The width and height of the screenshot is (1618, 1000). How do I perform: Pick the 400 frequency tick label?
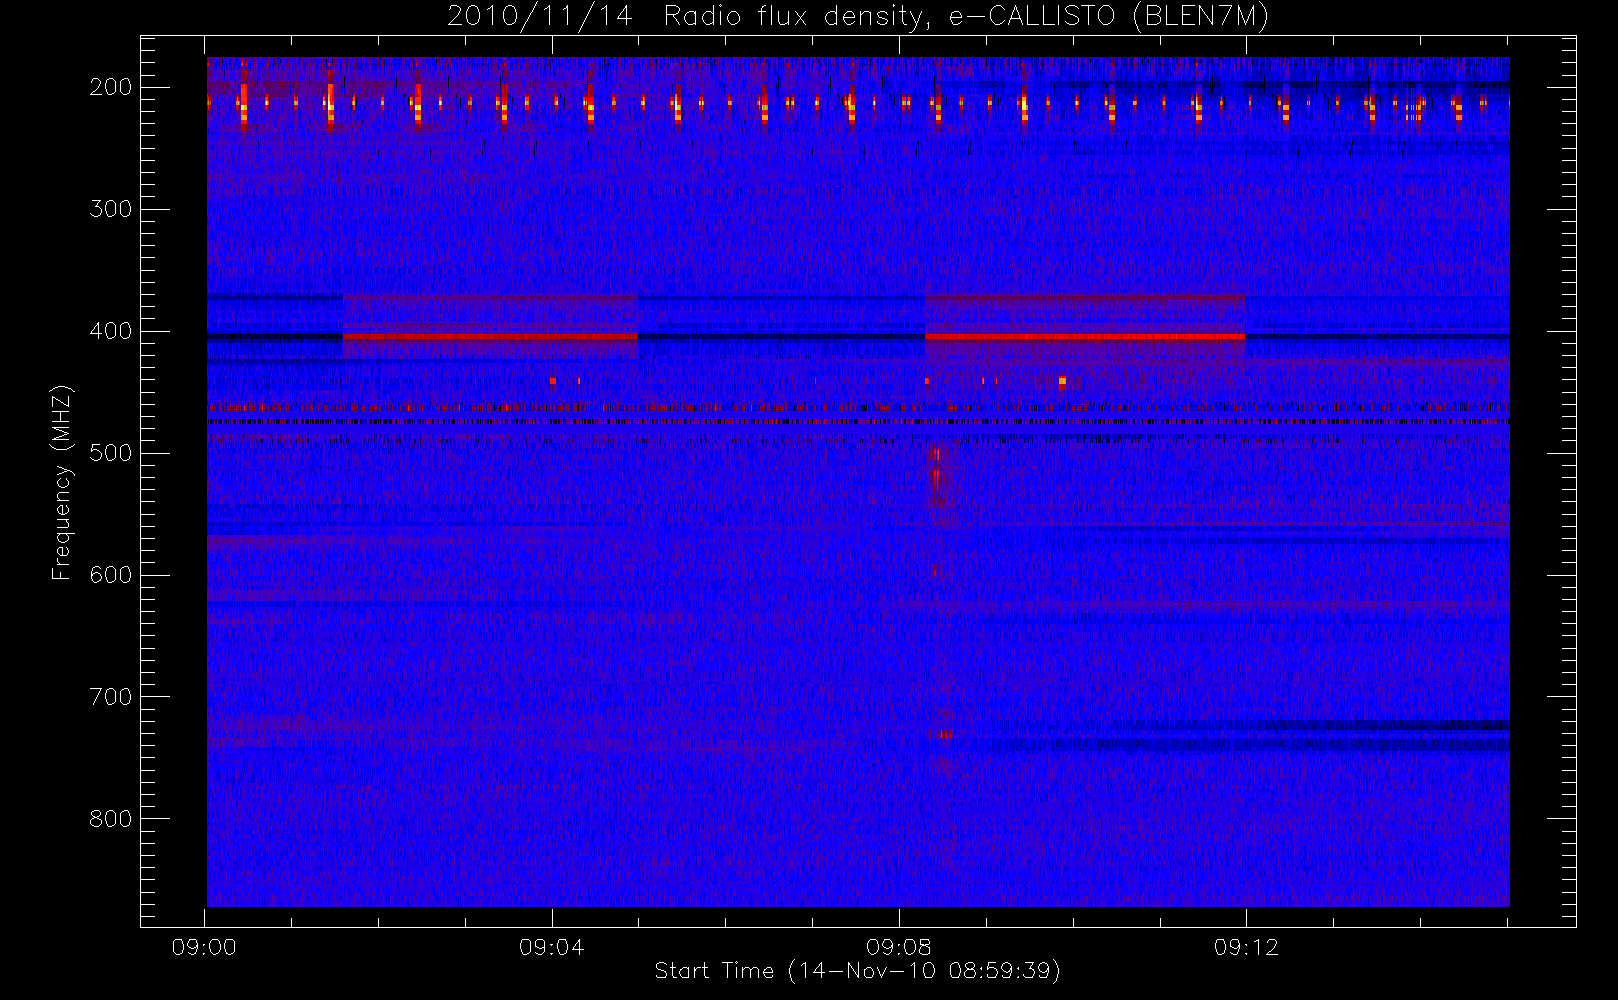pos(110,331)
